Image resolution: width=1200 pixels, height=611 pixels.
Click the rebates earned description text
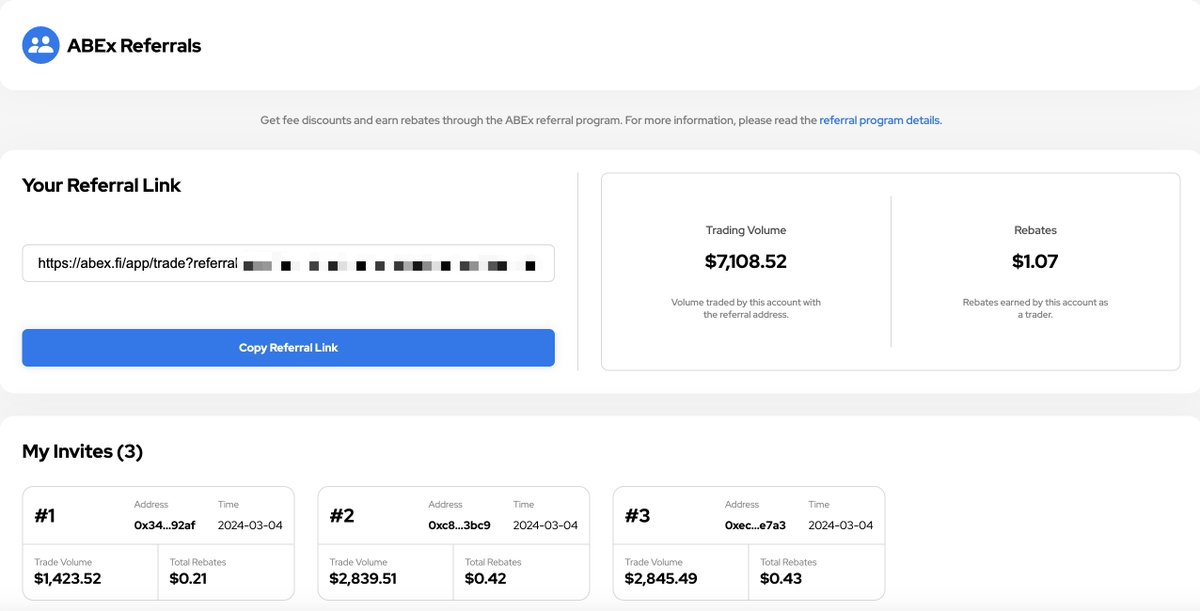[x=1035, y=308]
